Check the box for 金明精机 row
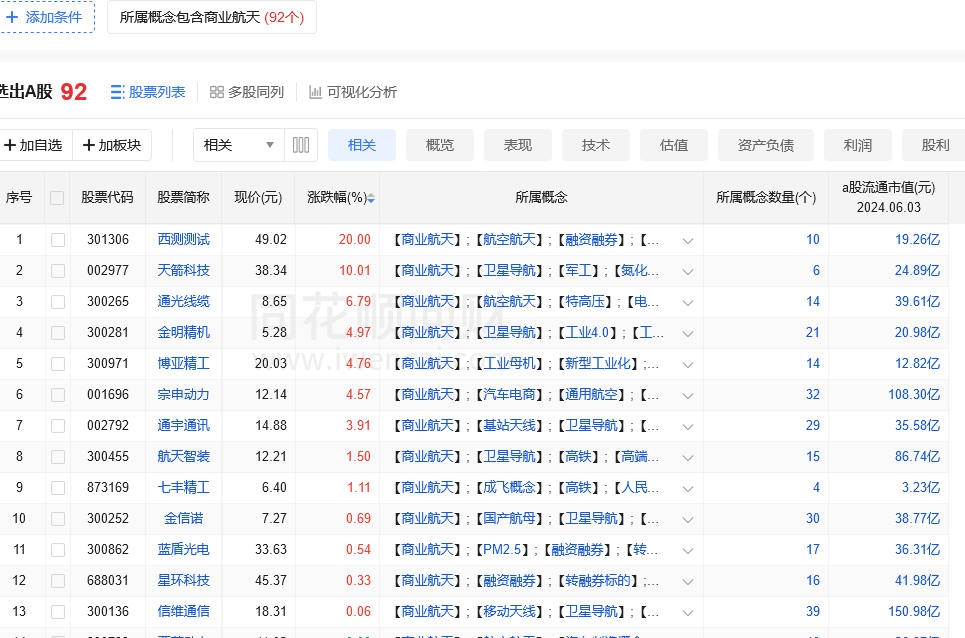 pos(58,333)
